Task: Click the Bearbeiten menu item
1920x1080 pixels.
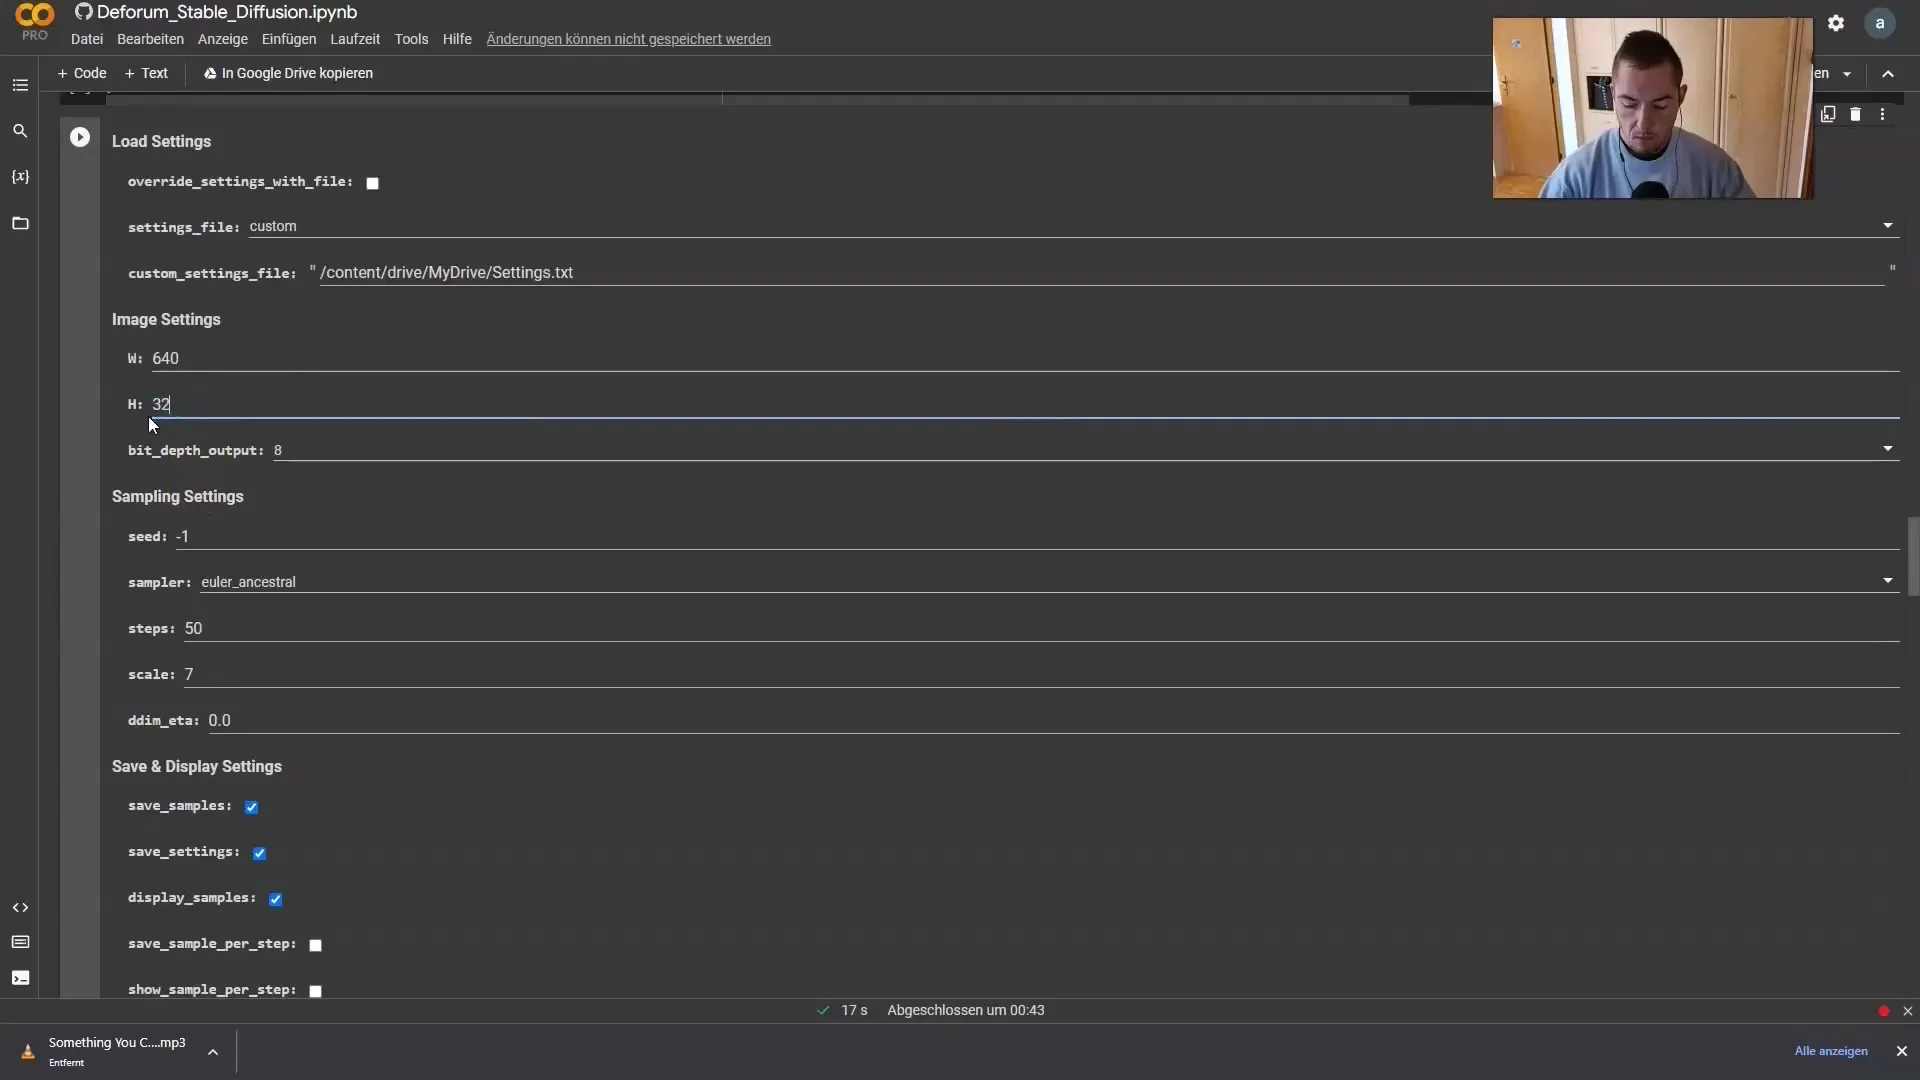Action: click(x=149, y=38)
